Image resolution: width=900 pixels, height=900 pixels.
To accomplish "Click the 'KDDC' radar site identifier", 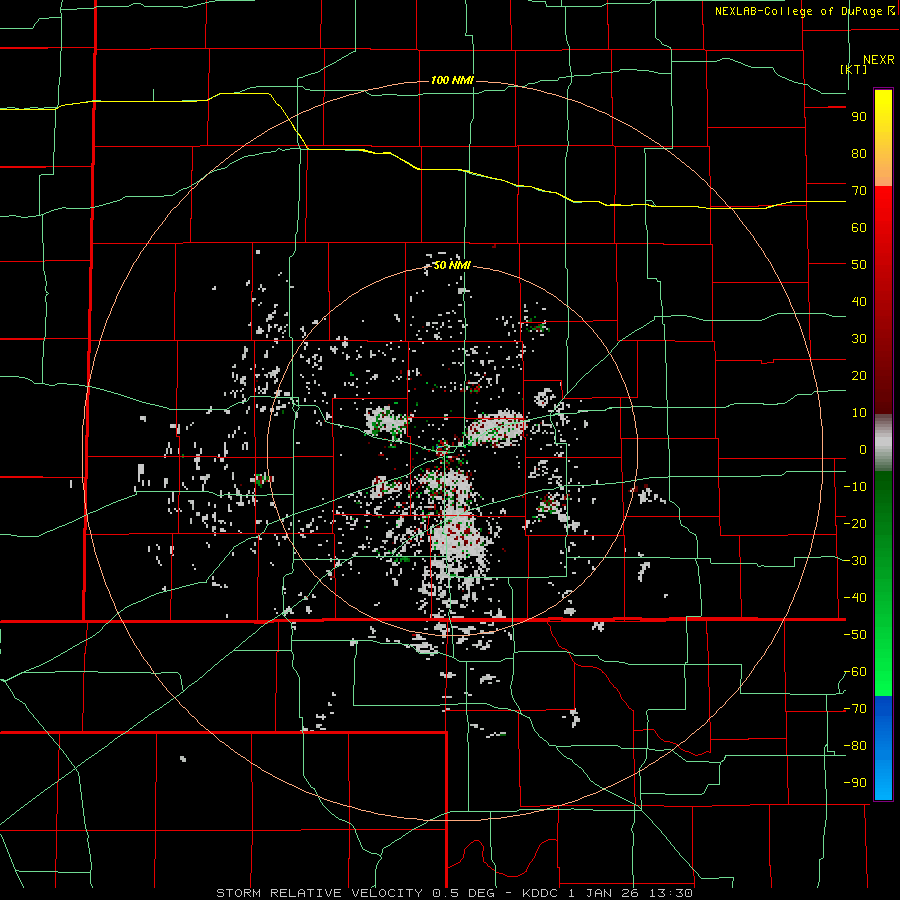I will pos(542,893).
